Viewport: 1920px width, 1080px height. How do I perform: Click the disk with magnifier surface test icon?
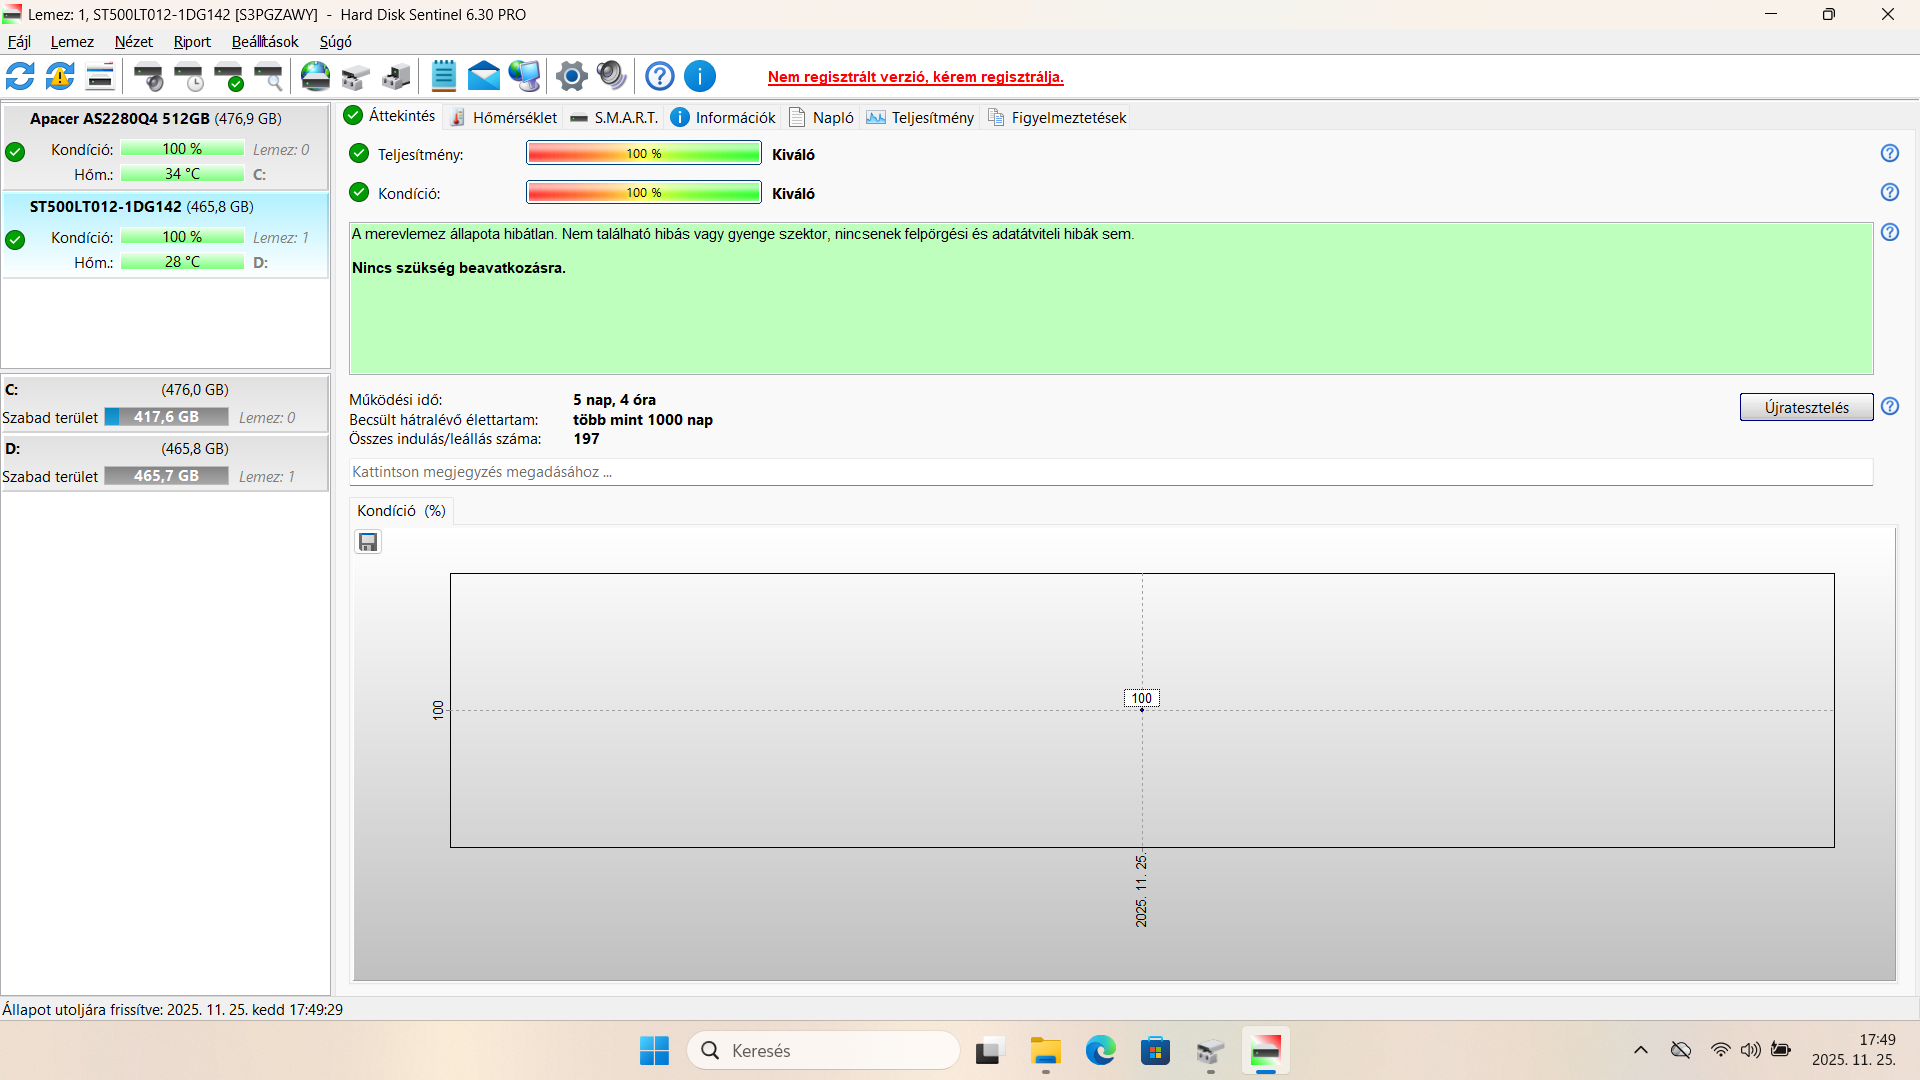point(269,76)
